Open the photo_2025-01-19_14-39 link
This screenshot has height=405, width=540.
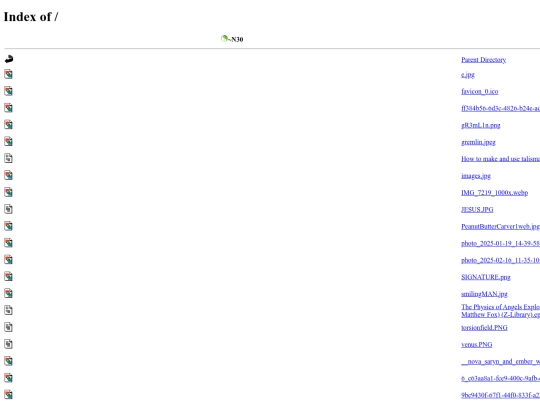tap(500, 243)
